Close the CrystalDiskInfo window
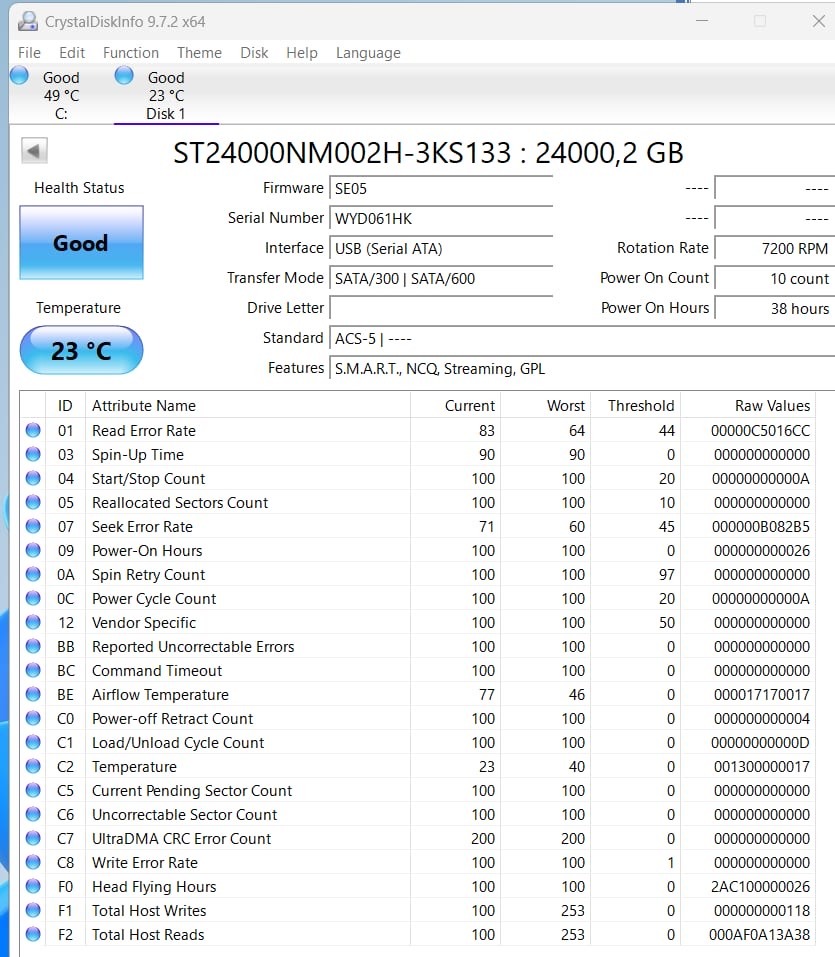Image resolution: width=835 pixels, height=957 pixels. [x=819, y=21]
